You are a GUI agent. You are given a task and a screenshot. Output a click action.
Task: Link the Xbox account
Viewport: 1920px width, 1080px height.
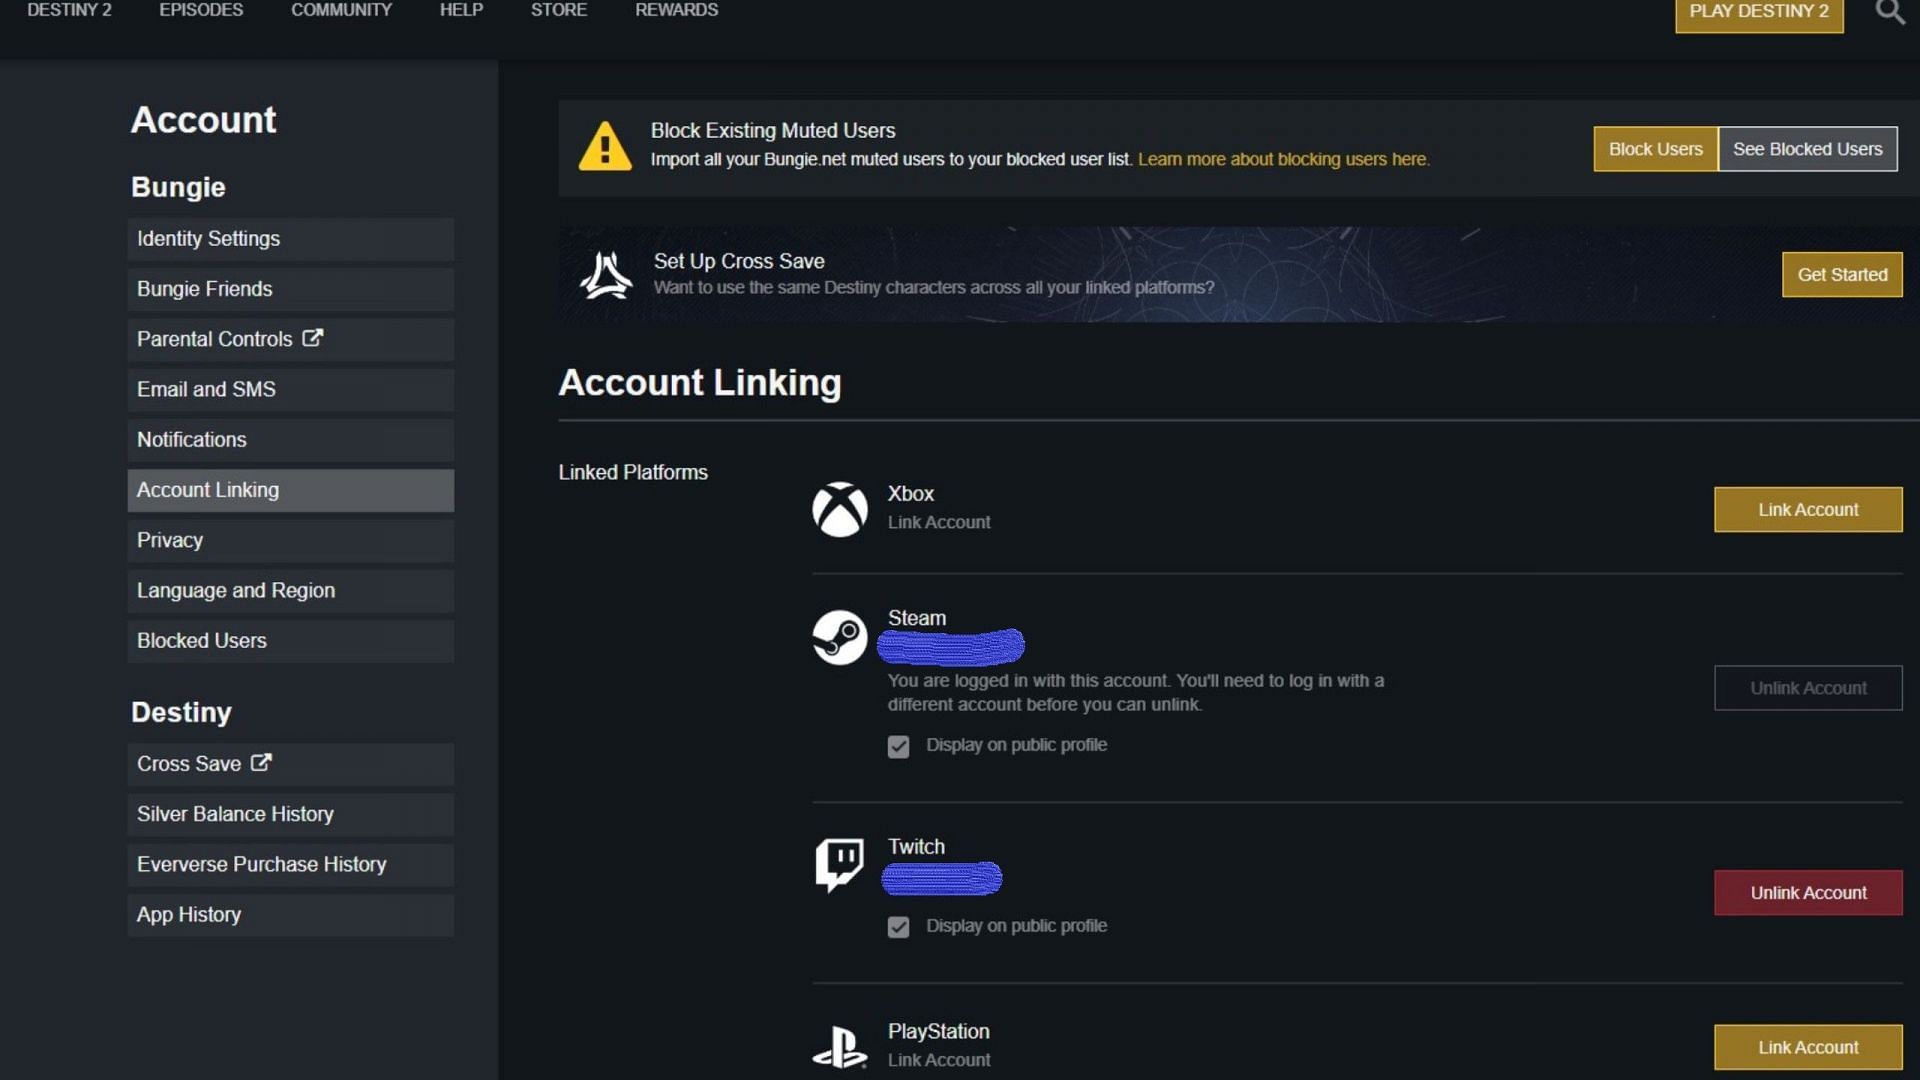[x=1808, y=510]
